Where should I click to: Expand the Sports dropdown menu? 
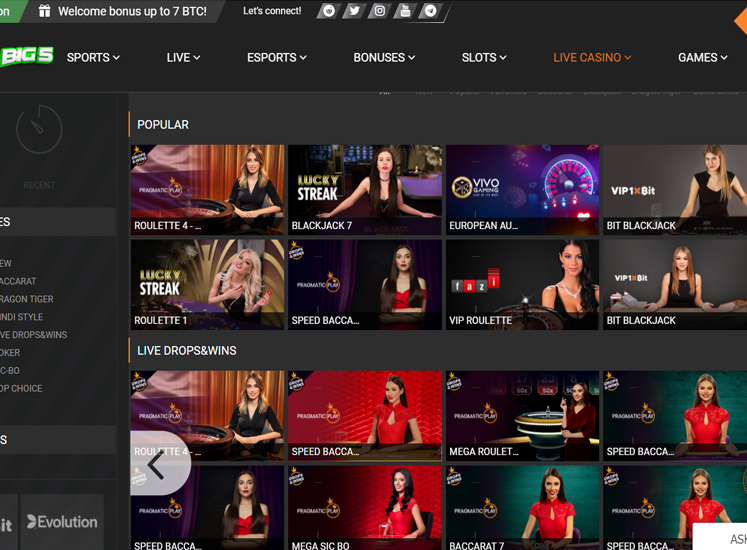tap(93, 58)
